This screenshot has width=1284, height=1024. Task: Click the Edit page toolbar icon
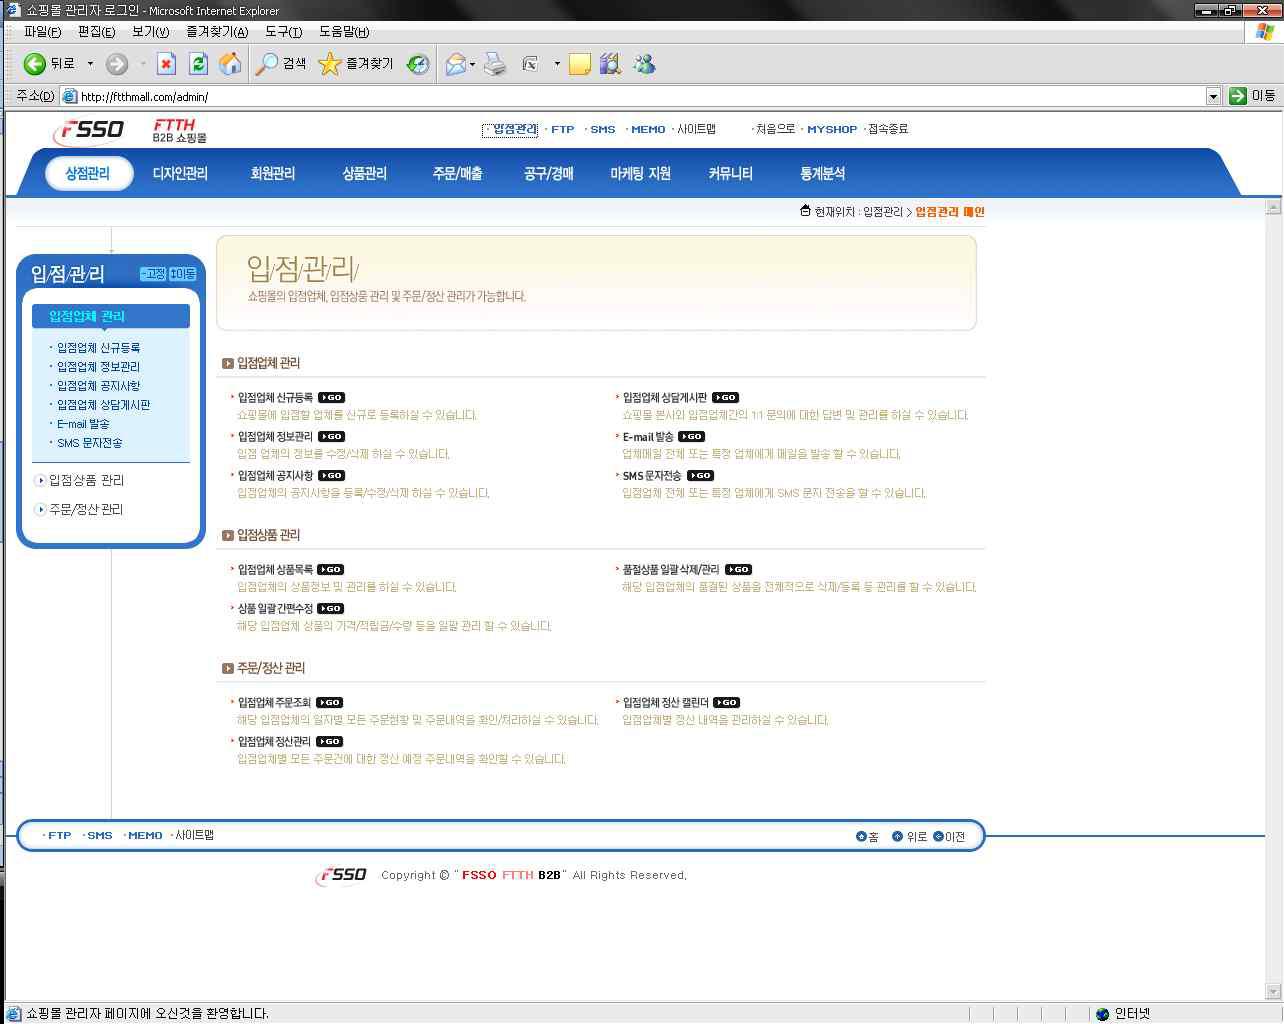[530, 64]
